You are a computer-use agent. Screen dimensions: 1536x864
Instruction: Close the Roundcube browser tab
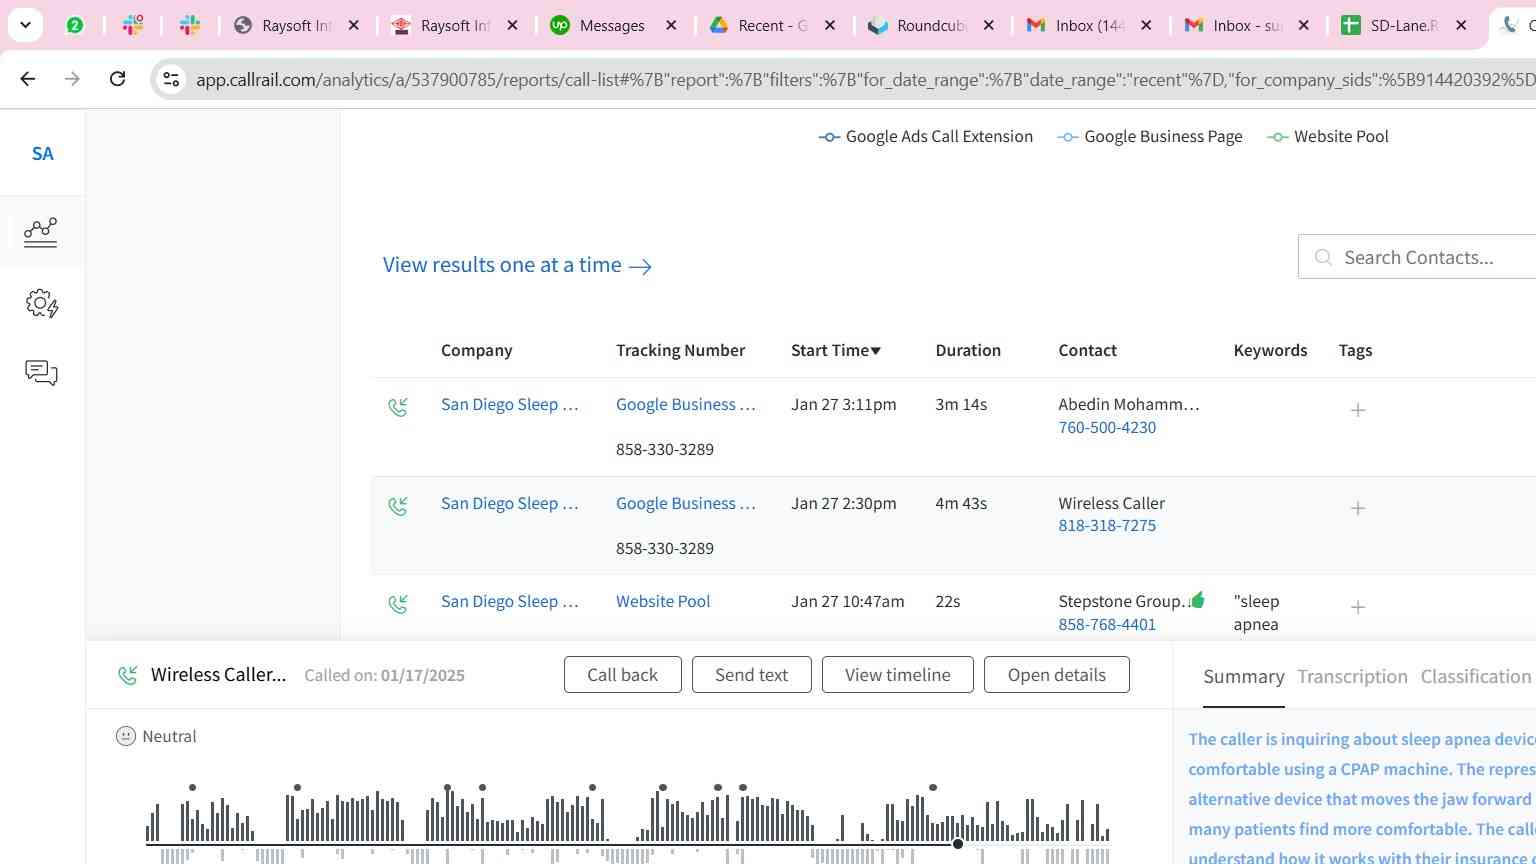point(989,26)
